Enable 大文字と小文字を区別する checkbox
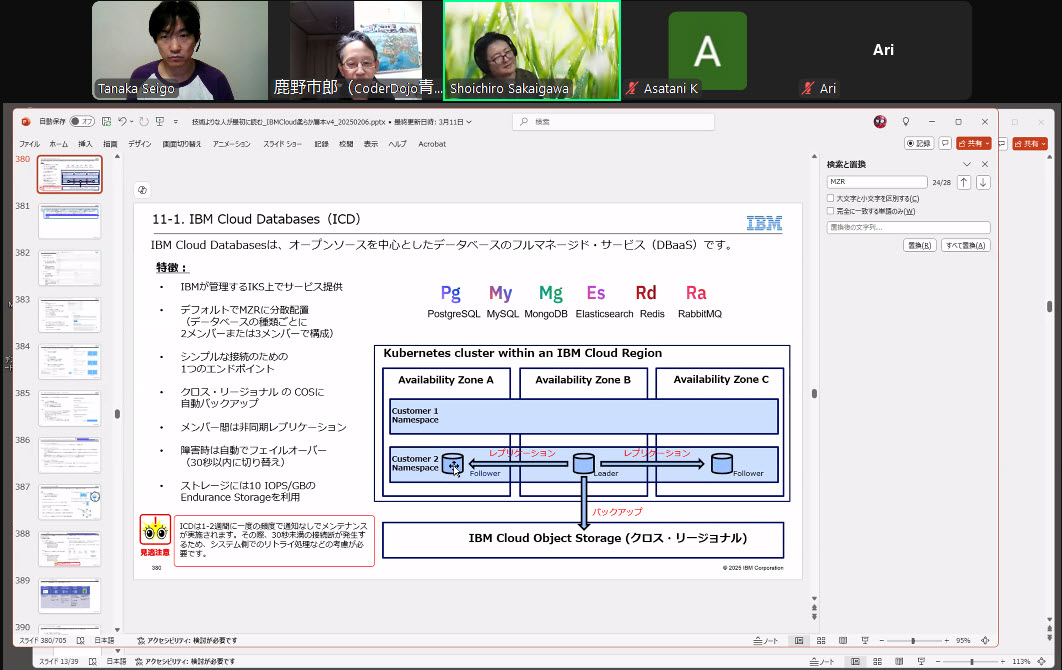1062x670 pixels. coord(830,198)
